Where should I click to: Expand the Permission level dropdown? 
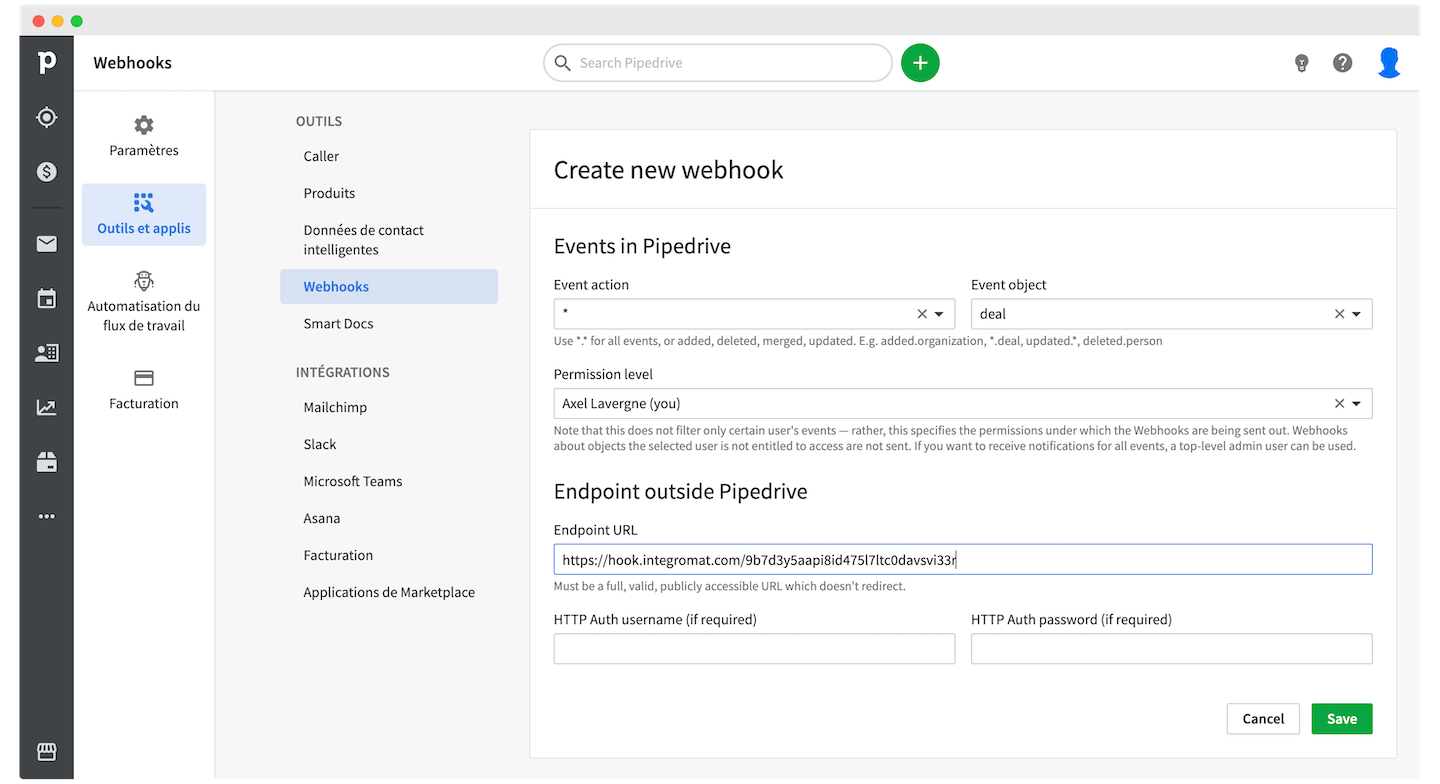tap(1355, 403)
